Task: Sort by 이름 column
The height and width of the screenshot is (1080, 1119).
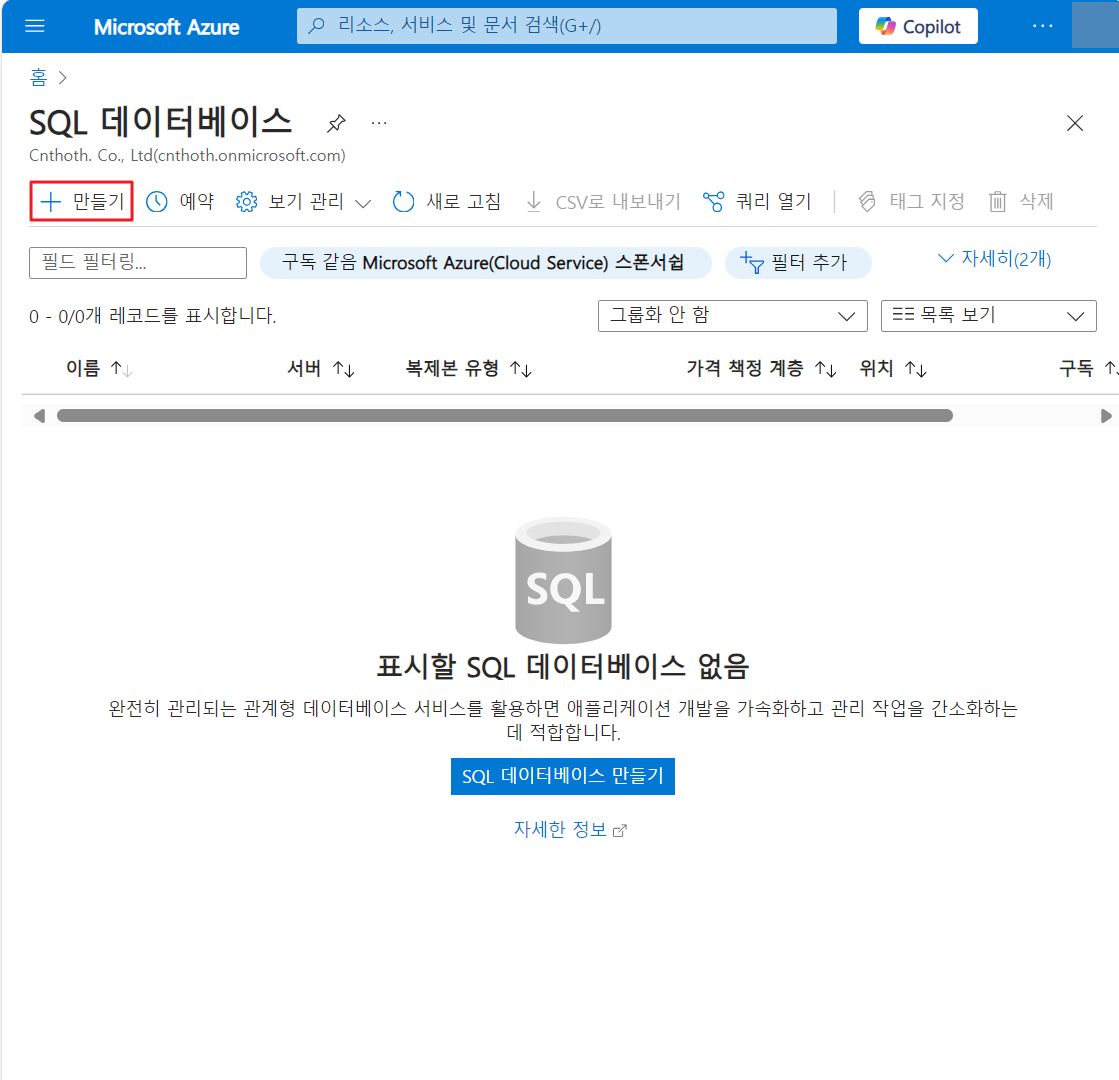Action: pyautogui.click(x=99, y=368)
